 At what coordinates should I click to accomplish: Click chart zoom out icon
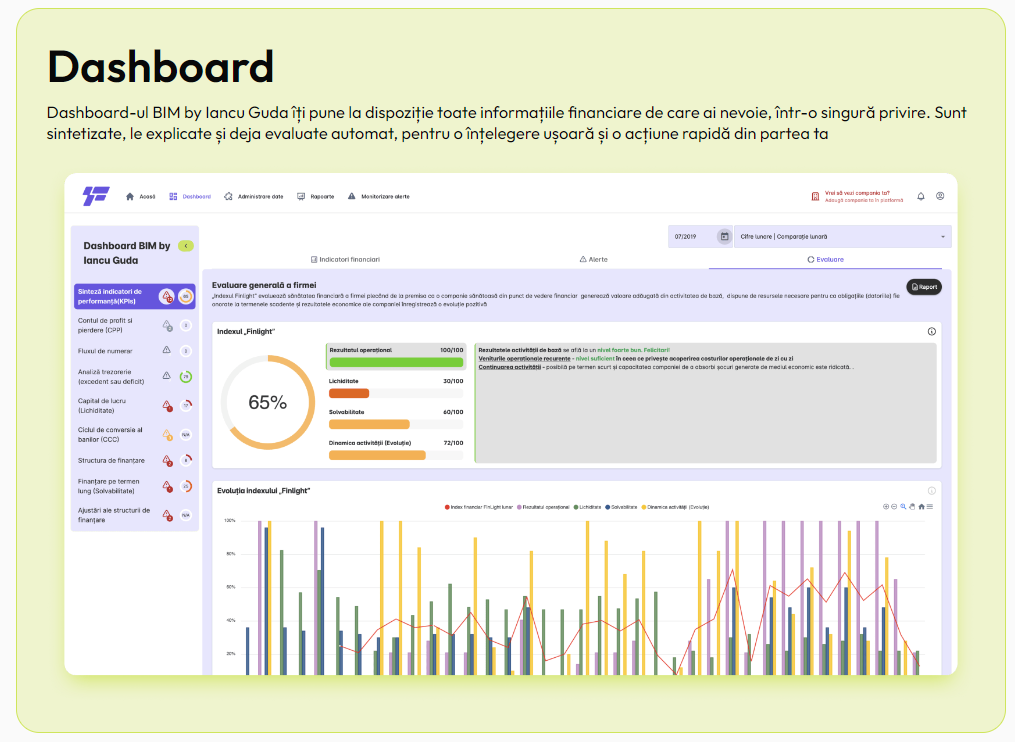click(894, 506)
